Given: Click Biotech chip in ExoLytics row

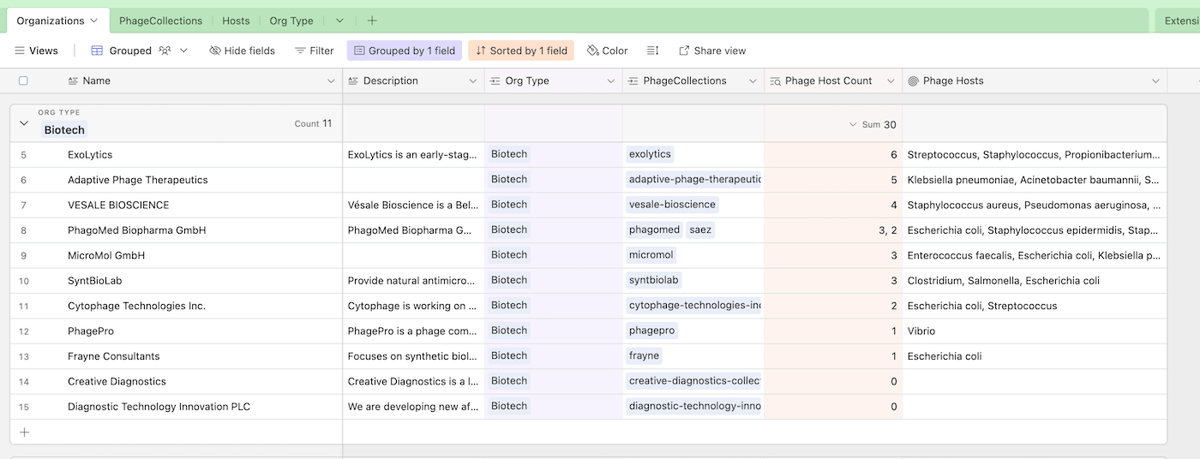Looking at the screenshot, I should pyautogui.click(x=509, y=154).
